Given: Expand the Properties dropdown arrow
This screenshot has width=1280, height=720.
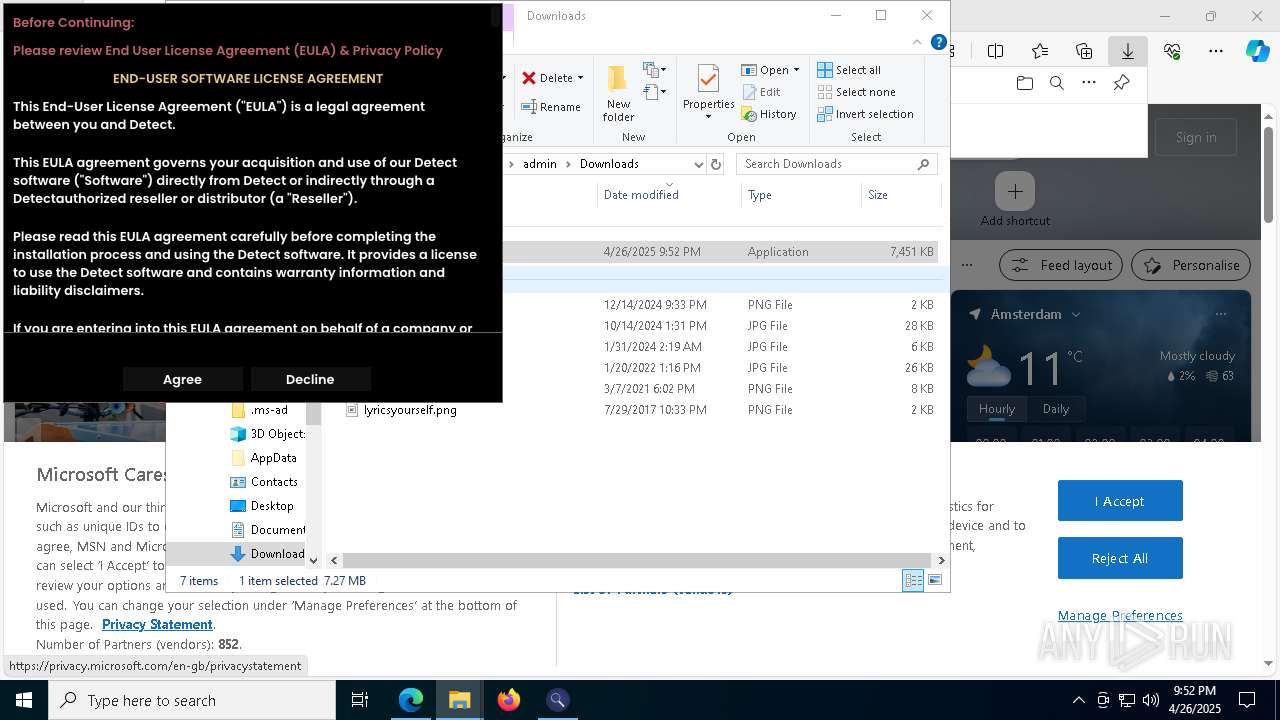Looking at the screenshot, I should (x=708, y=116).
